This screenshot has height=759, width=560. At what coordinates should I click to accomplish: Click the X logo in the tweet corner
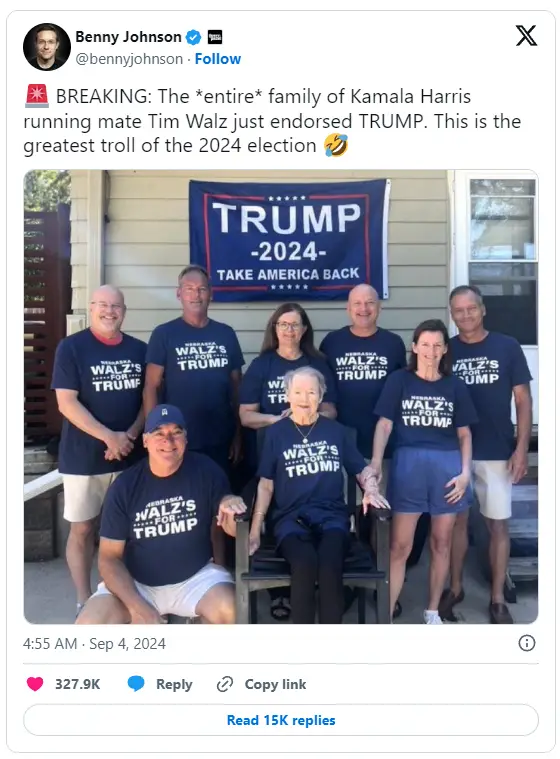(526, 36)
